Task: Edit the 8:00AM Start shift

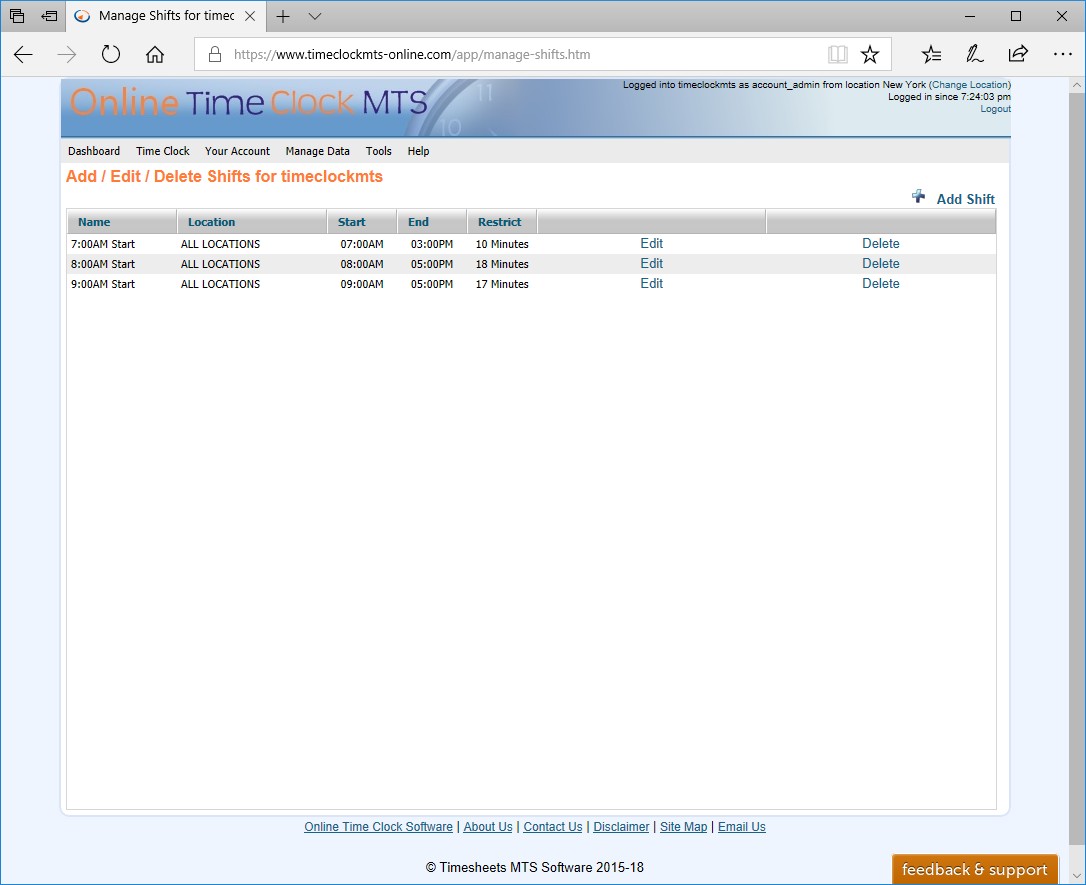Action: click(x=651, y=263)
